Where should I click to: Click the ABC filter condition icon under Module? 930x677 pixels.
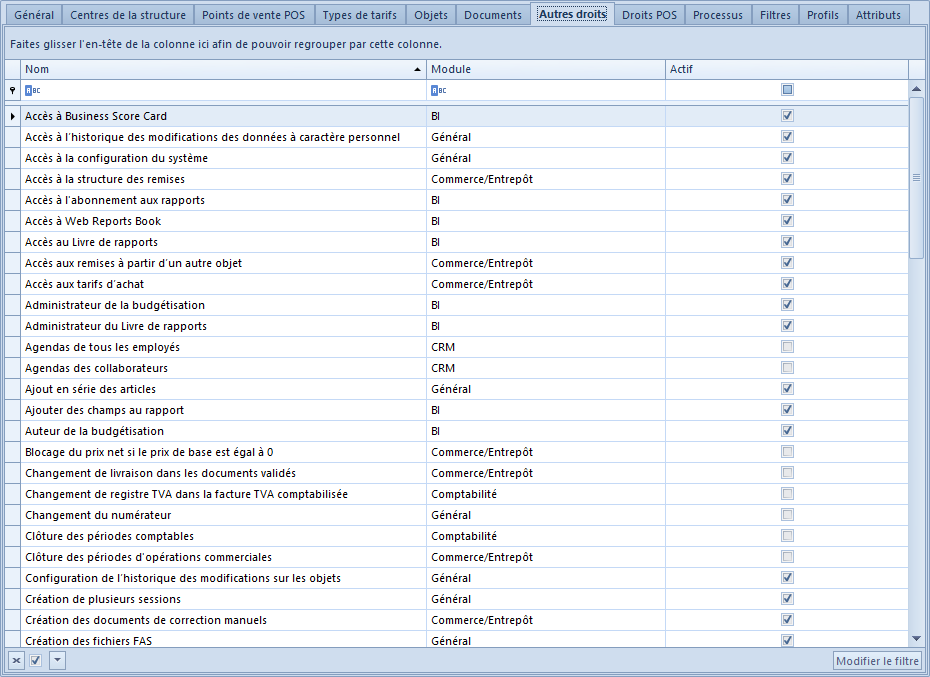(439, 90)
